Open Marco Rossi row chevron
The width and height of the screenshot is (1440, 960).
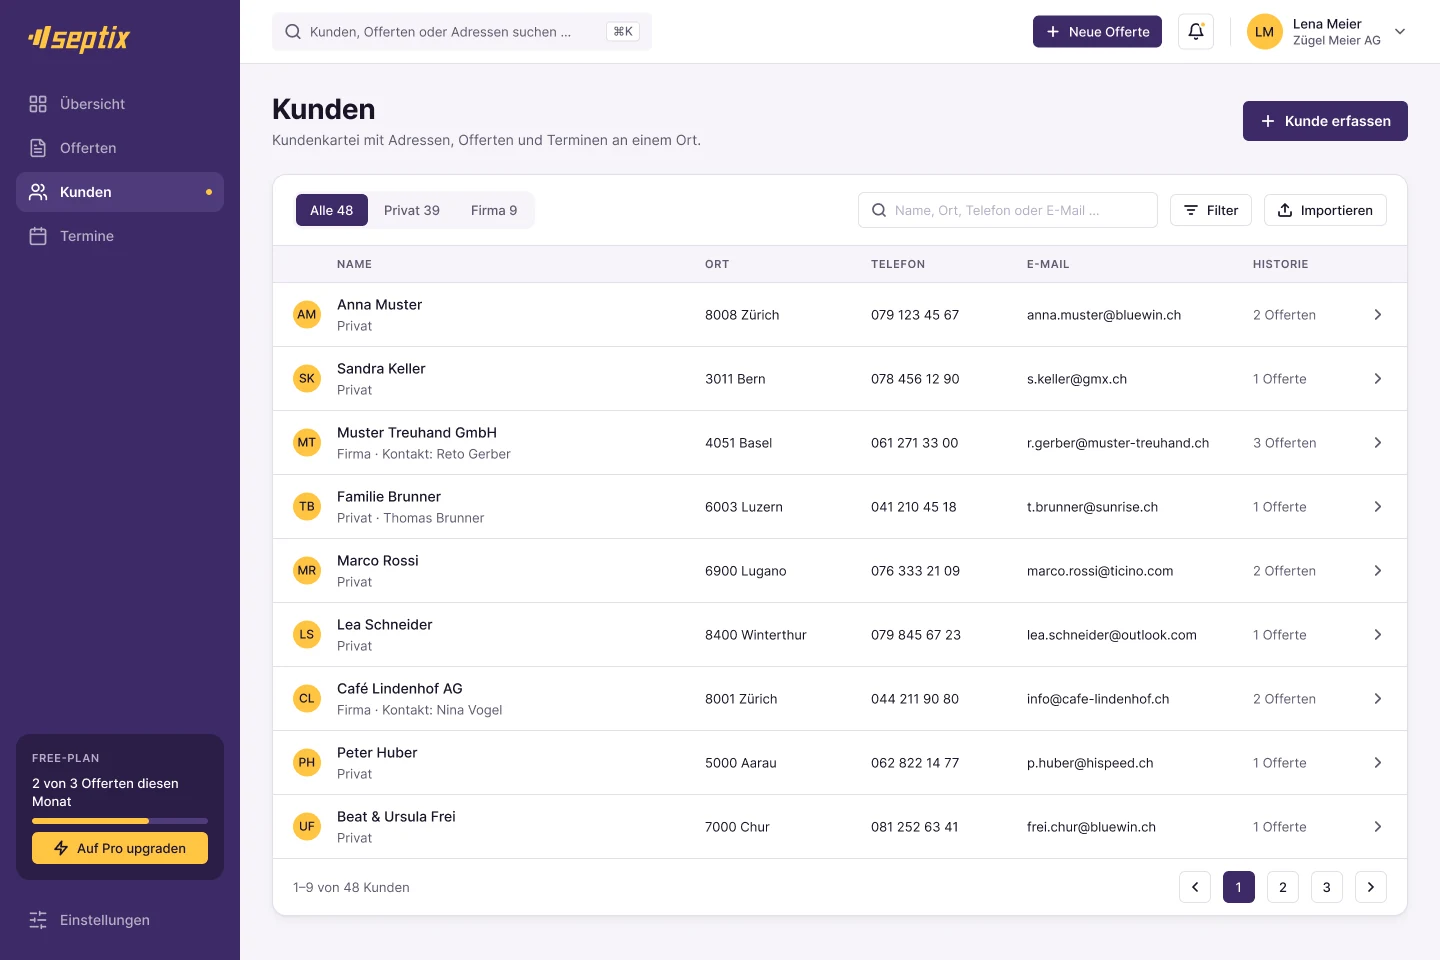[x=1378, y=570]
